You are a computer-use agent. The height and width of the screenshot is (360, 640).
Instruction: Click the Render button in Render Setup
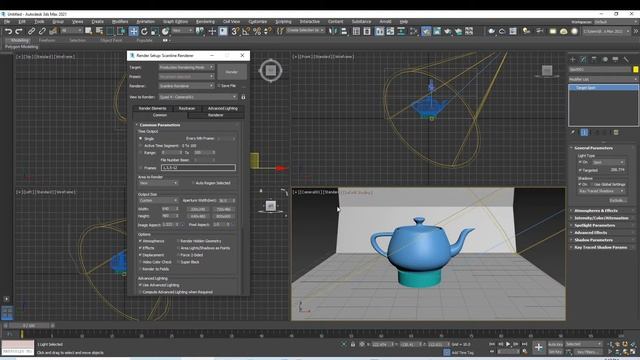[231, 72]
